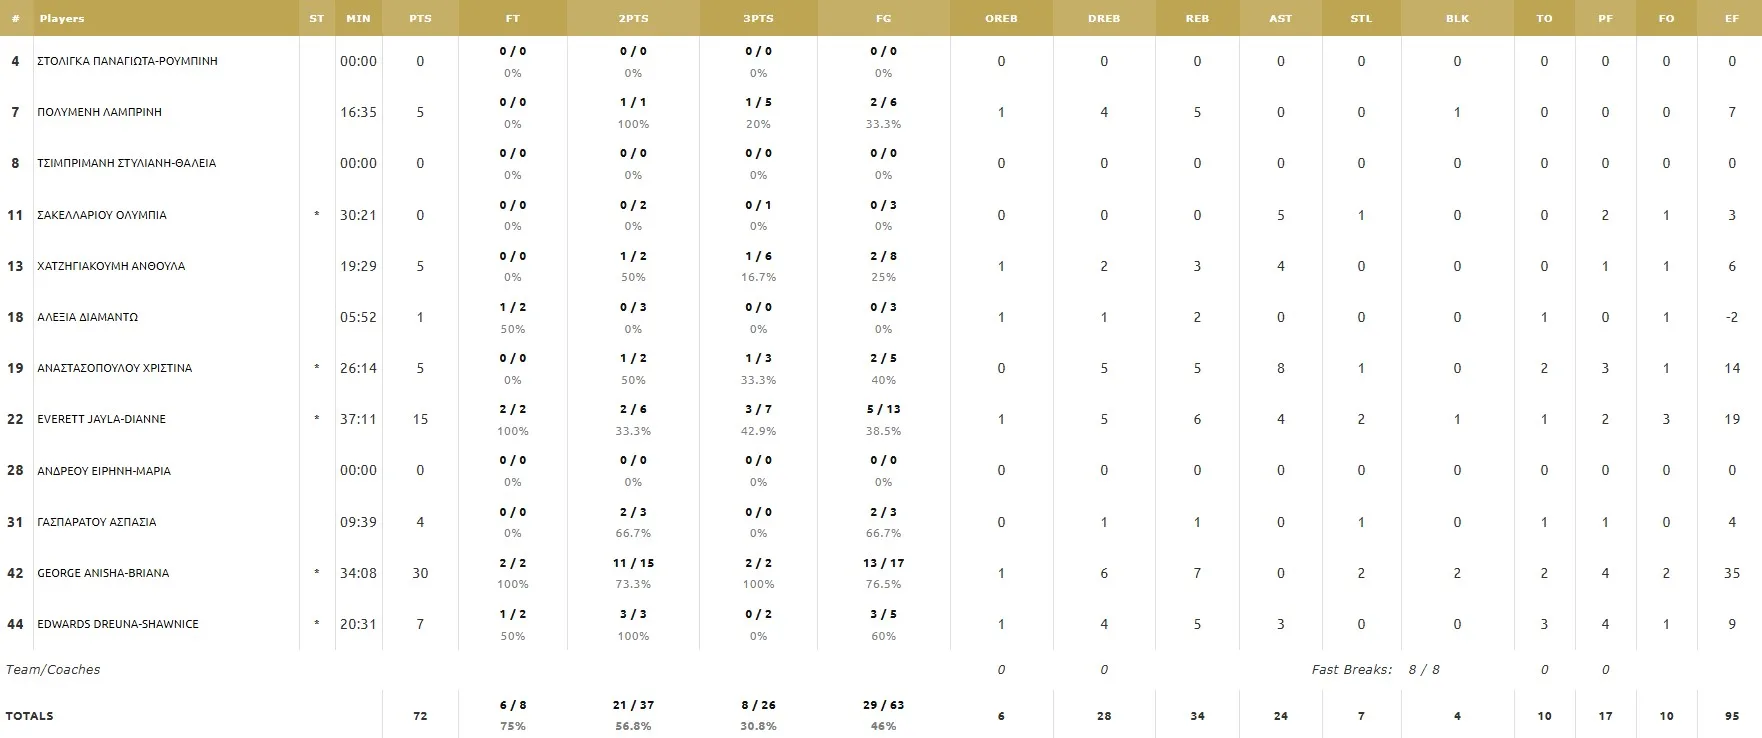The width and height of the screenshot is (1762, 738).
Task: Select the DREB column header
Action: point(1104,18)
